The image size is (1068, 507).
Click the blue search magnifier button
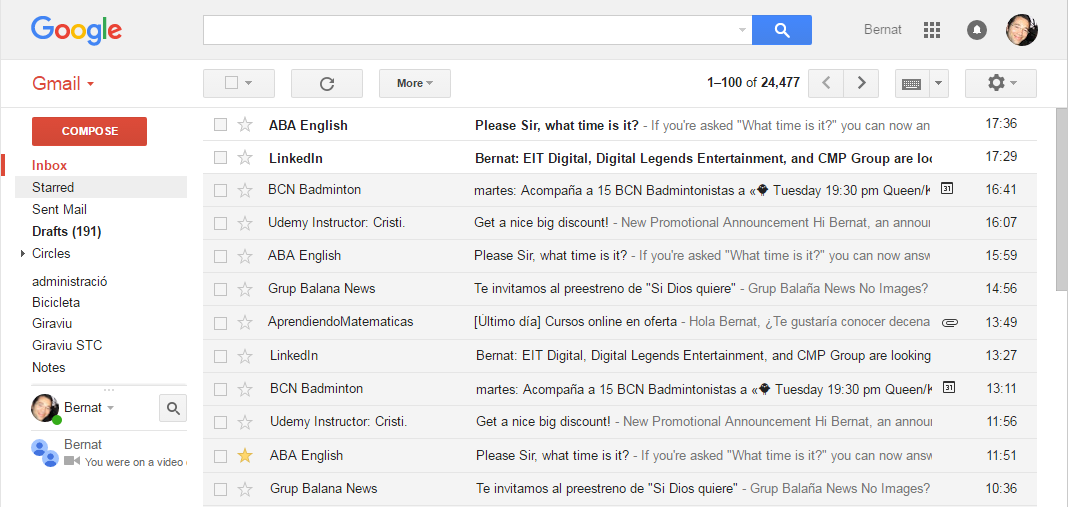(781, 30)
